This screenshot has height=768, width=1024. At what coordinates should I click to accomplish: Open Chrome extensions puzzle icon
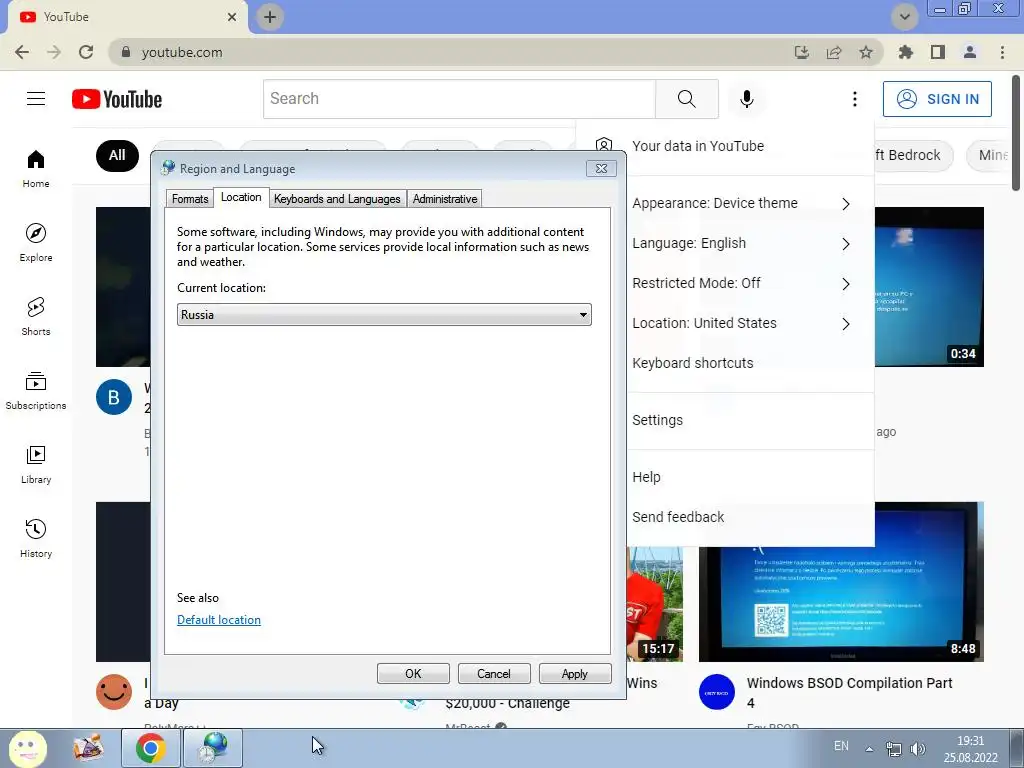tap(905, 52)
